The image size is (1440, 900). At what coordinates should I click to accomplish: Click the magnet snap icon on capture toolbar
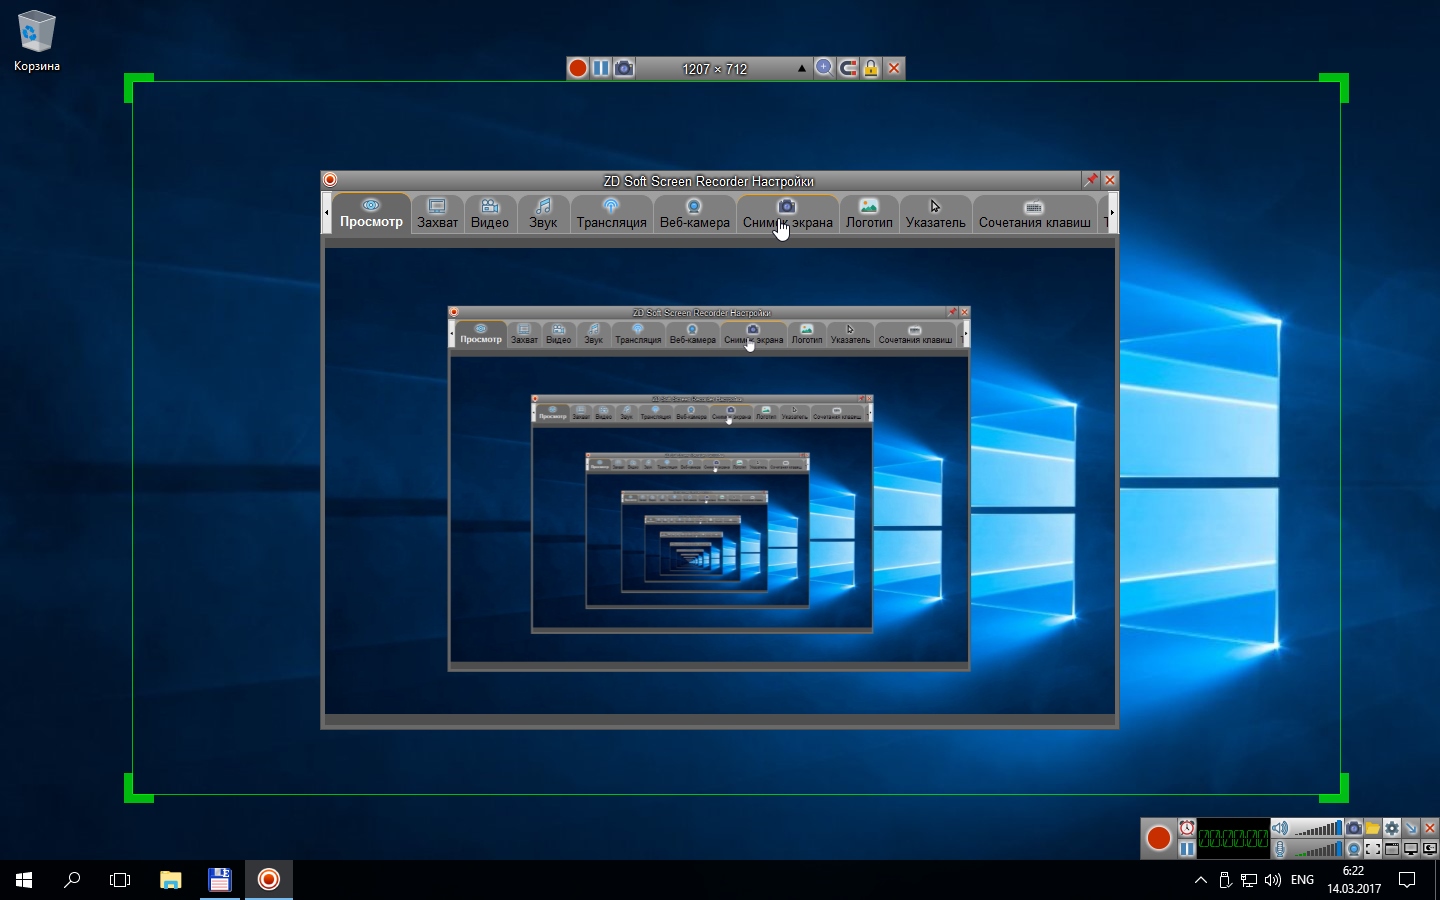point(848,68)
